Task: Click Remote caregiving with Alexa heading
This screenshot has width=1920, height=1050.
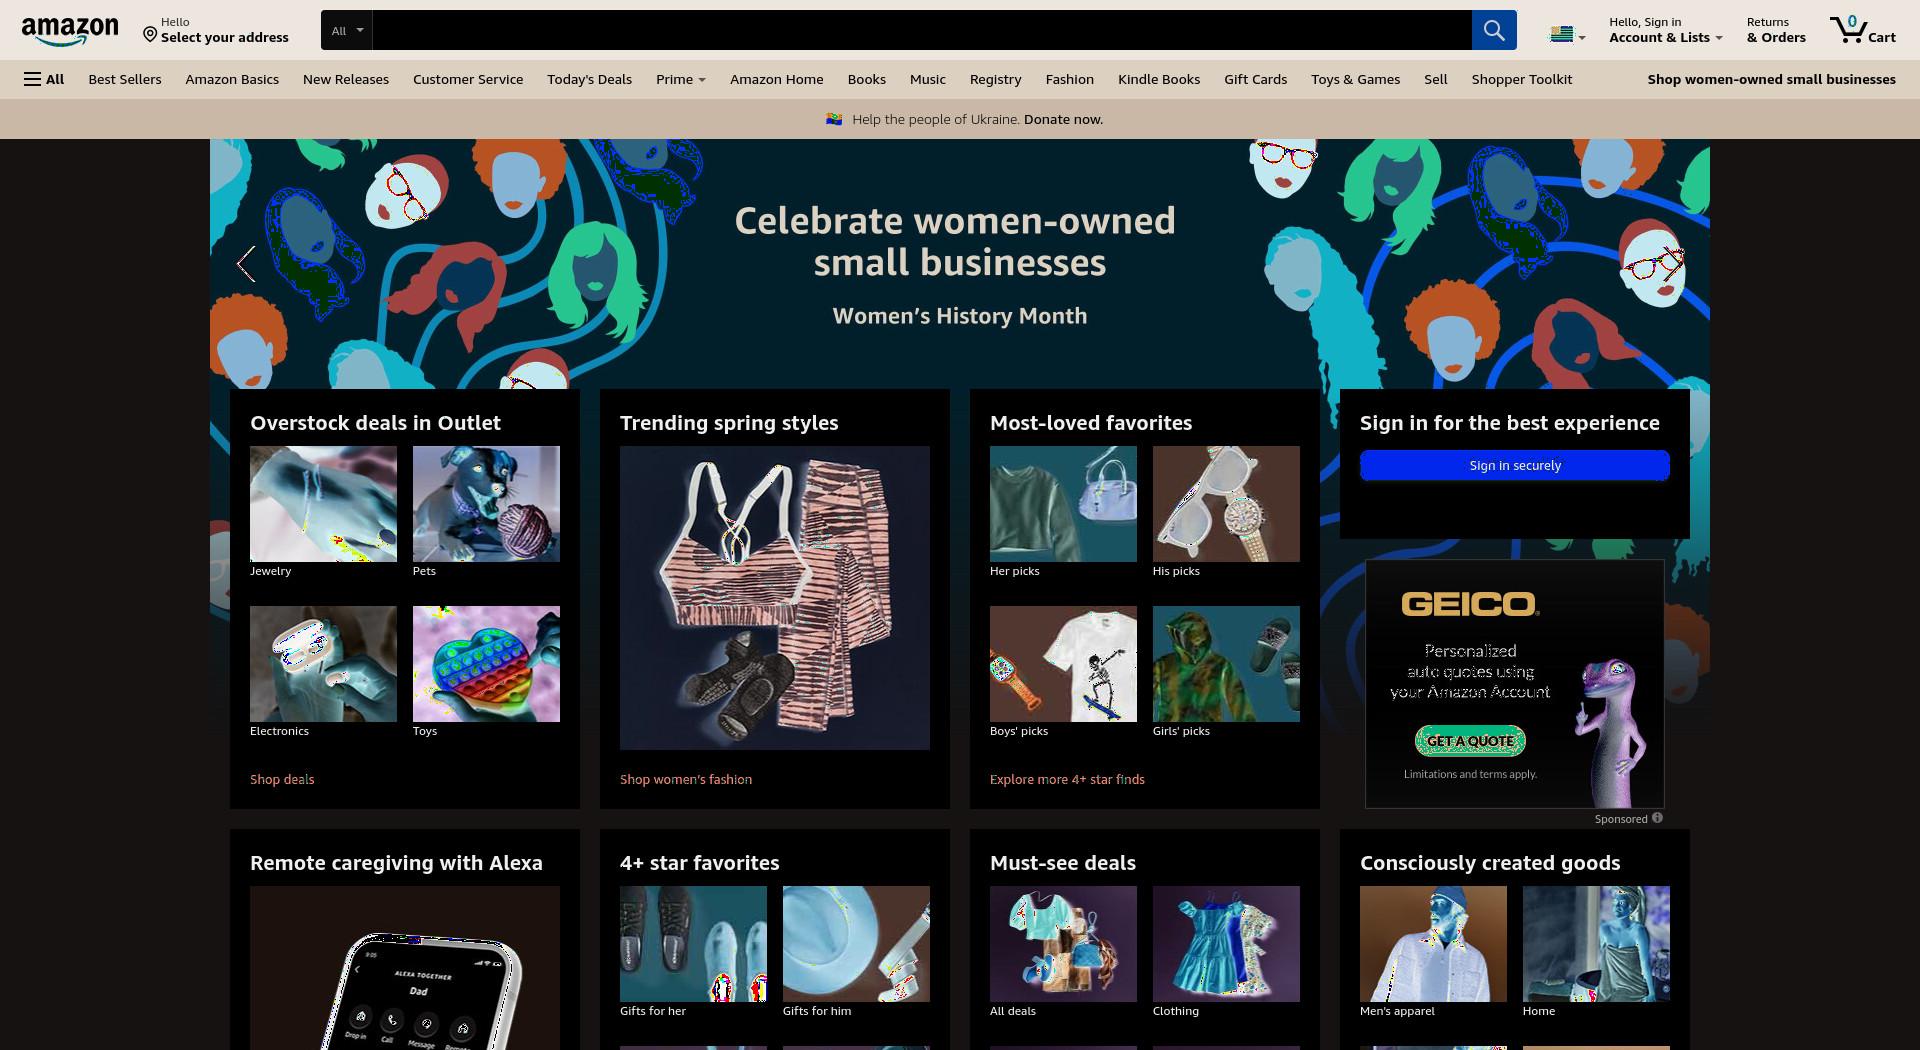Action: [x=396, y=863]
